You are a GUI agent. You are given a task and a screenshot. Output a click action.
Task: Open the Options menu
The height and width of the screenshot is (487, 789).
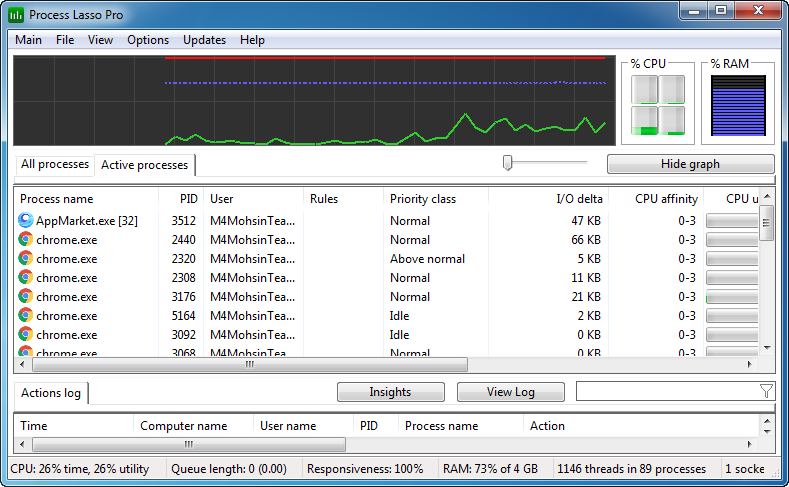coord(148,40)
